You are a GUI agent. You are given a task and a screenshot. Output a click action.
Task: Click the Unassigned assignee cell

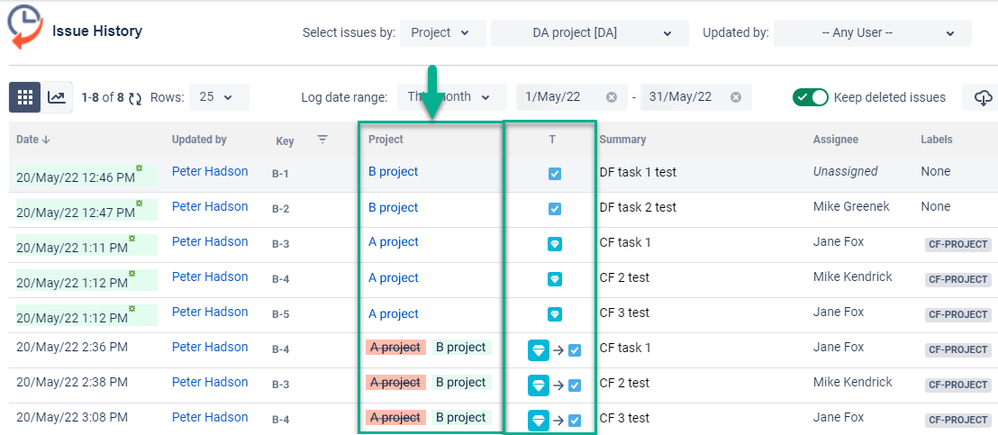(845, 171)
